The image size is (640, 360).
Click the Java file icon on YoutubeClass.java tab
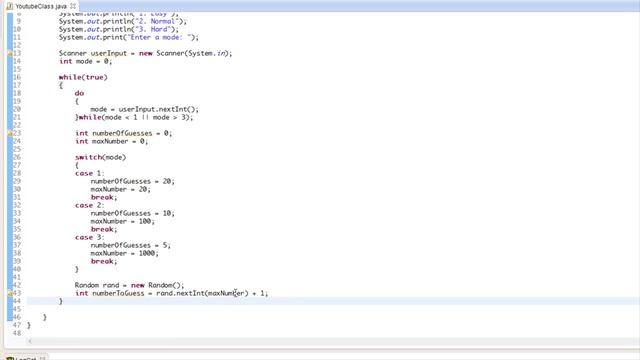[x=10, y=6]
